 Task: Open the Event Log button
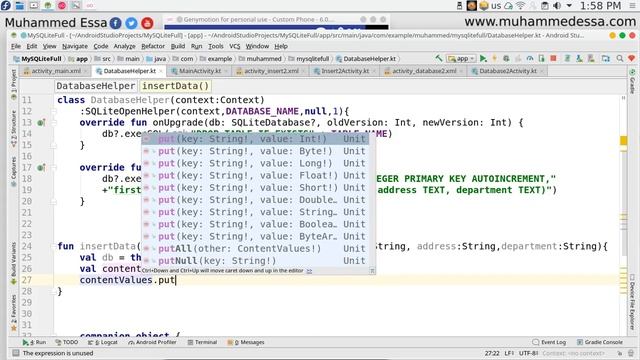549,342
